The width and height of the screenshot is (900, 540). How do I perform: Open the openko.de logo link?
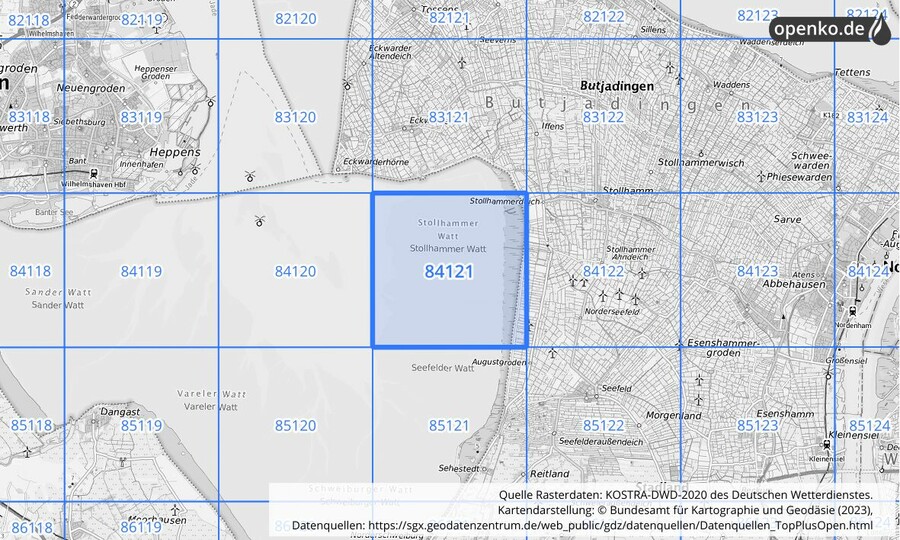(x=829, y=29)
